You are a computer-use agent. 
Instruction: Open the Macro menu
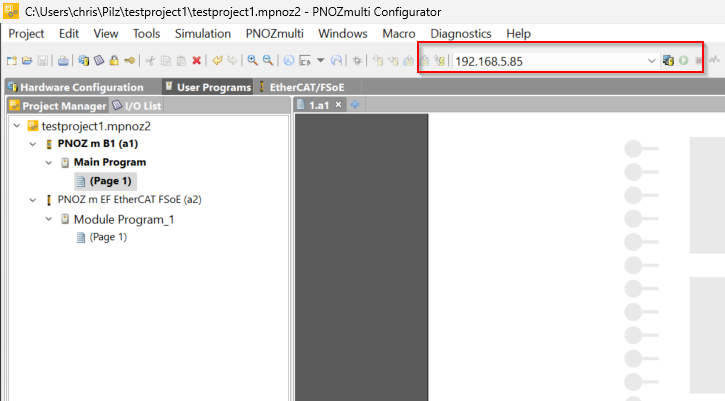399,34
